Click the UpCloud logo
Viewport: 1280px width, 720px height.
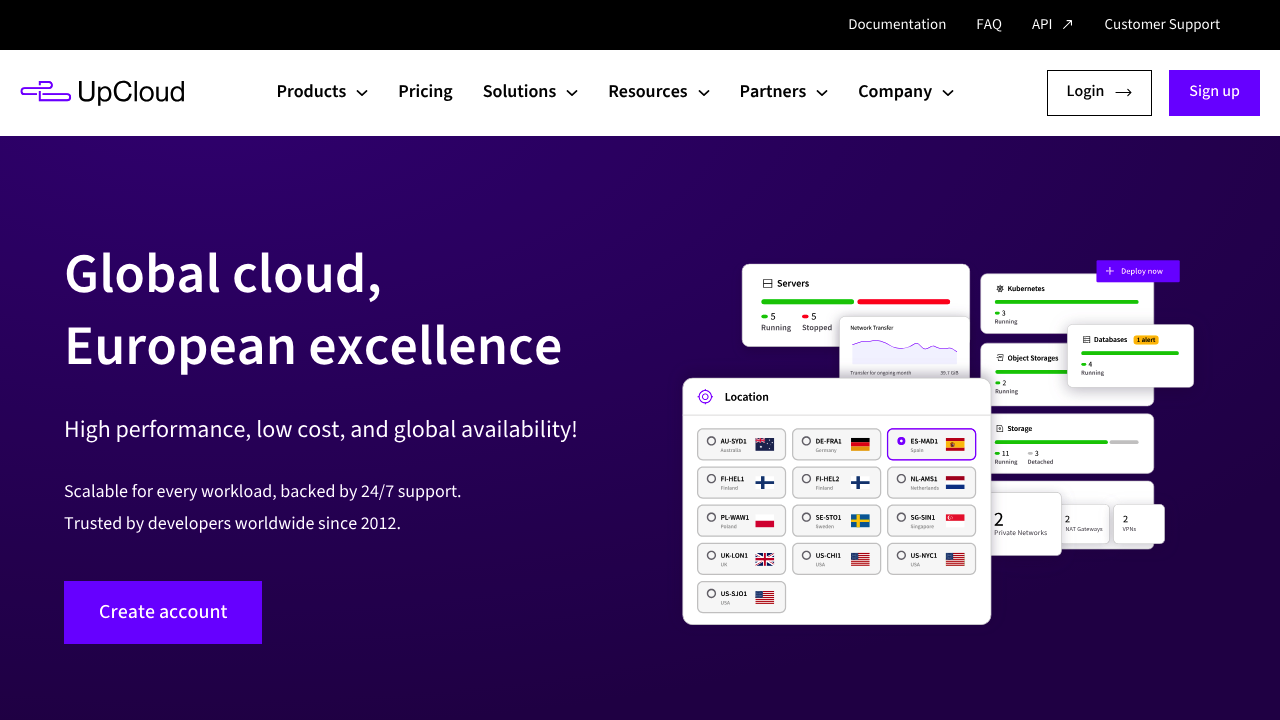click(x=102, y=92)
